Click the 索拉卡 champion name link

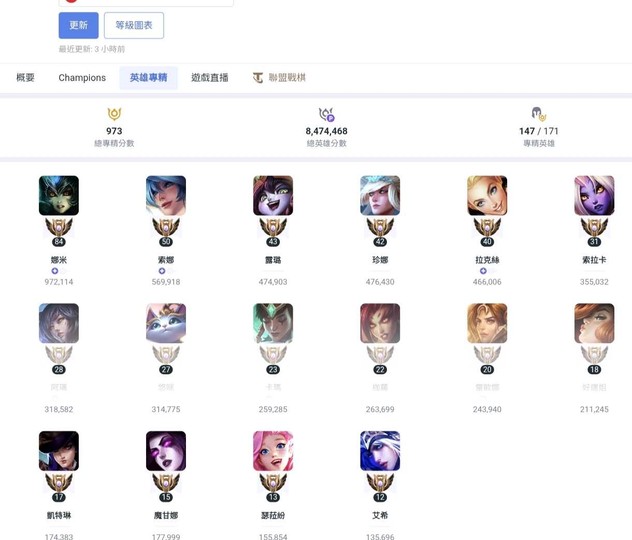click(594, 260)
